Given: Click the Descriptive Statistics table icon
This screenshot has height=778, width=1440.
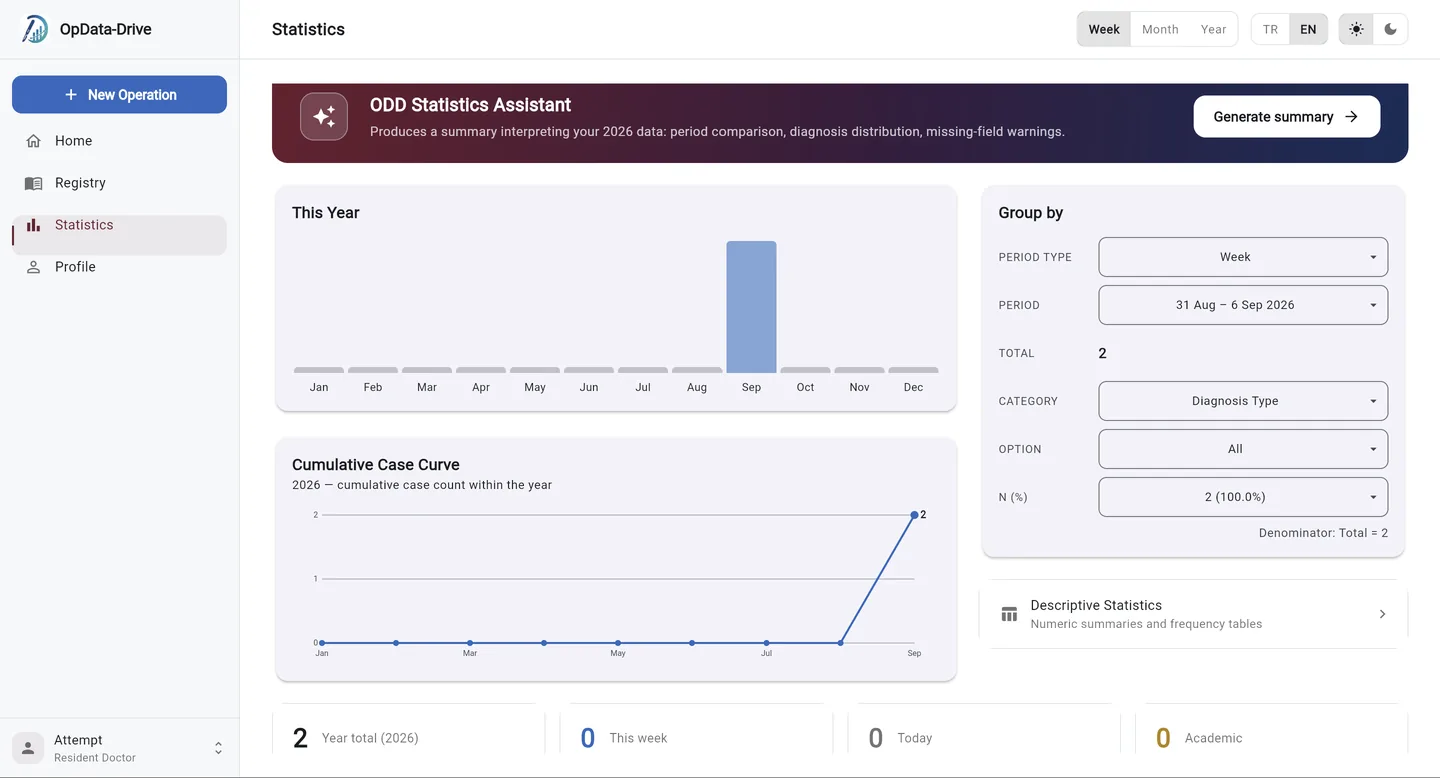Looking at the screenshot, I should coord(1009,614).
